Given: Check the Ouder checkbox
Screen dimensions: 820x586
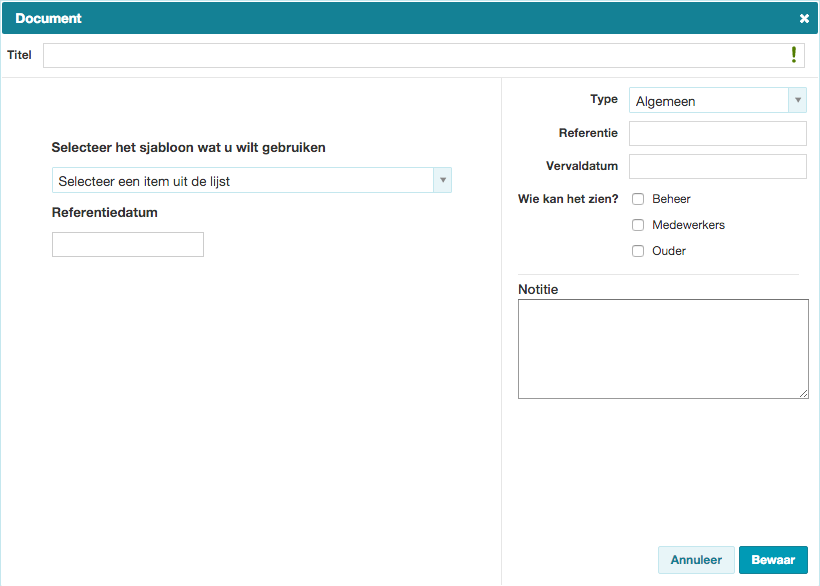Looking at the screenshot, I should (x=637, y=251).
